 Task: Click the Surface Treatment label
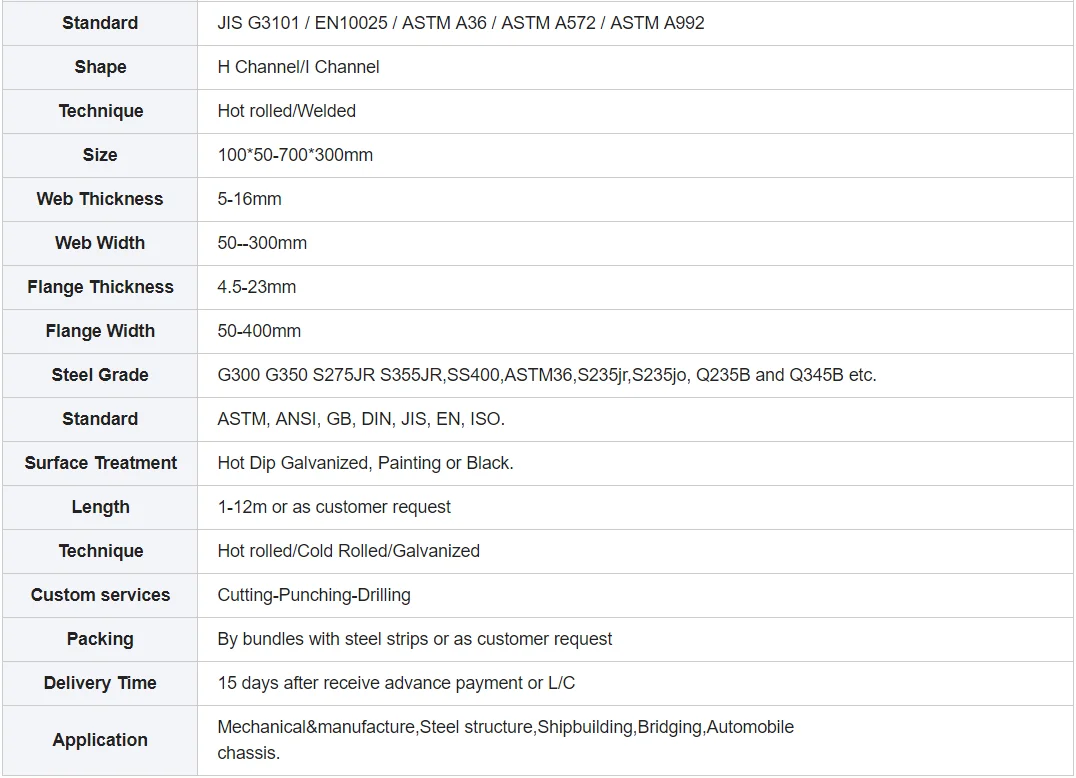point(100,463)
